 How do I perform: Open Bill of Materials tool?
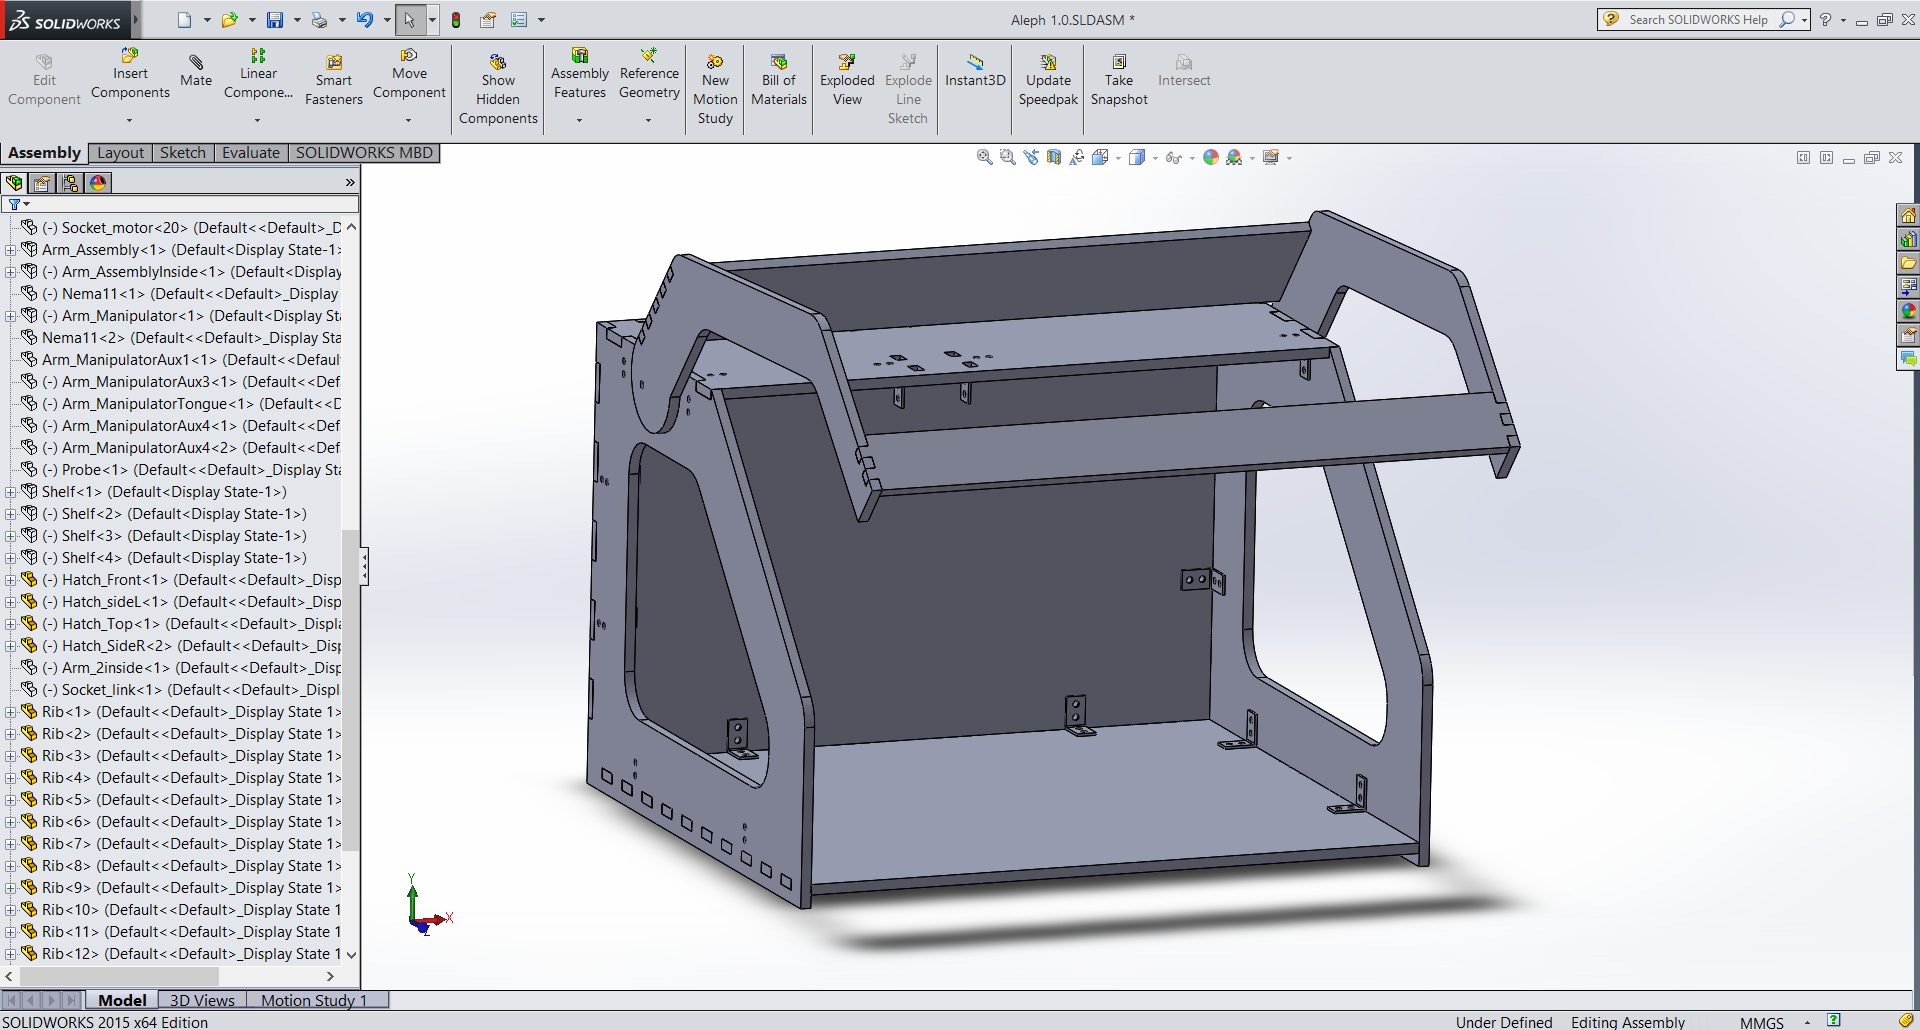[779, 80]
